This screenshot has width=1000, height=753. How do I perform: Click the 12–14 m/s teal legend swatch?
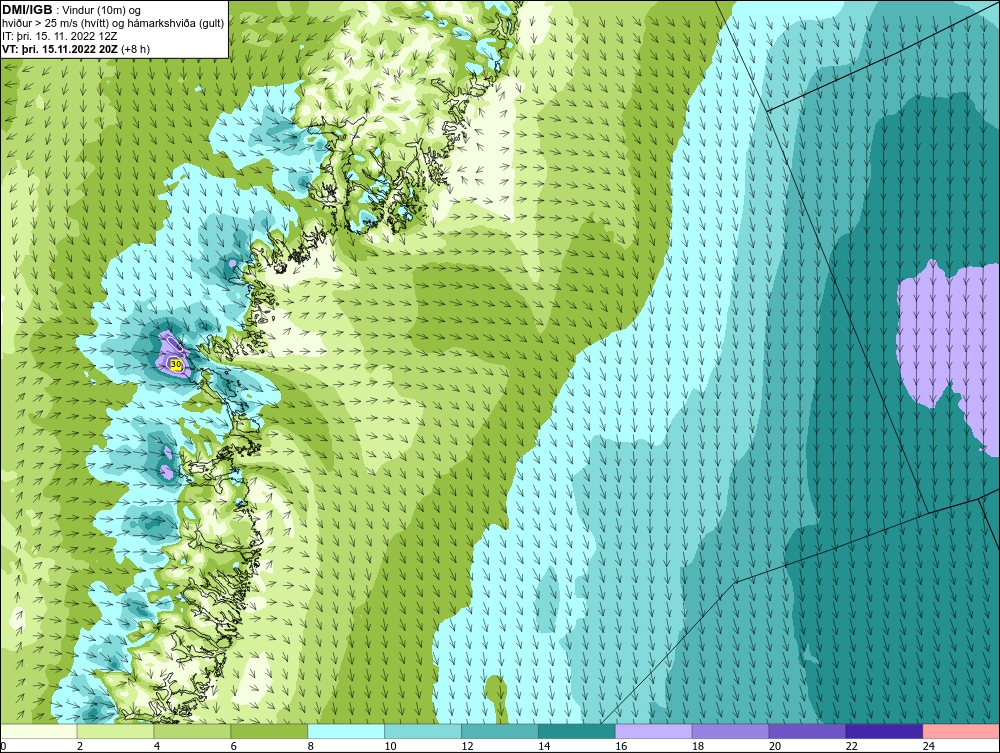pyautogui.click(x=499, y=731)
